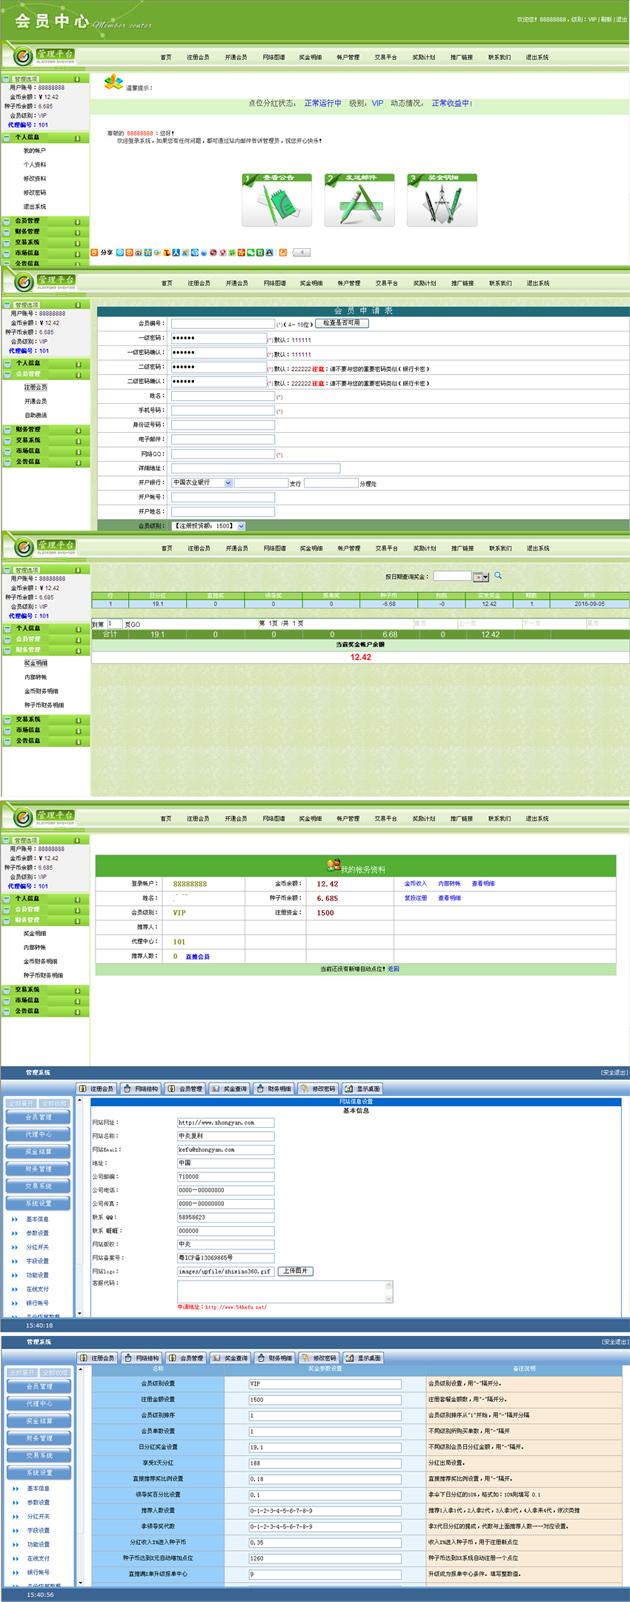
Task: Click the 检查是否可用 availability button
Action: pos(342,324)
